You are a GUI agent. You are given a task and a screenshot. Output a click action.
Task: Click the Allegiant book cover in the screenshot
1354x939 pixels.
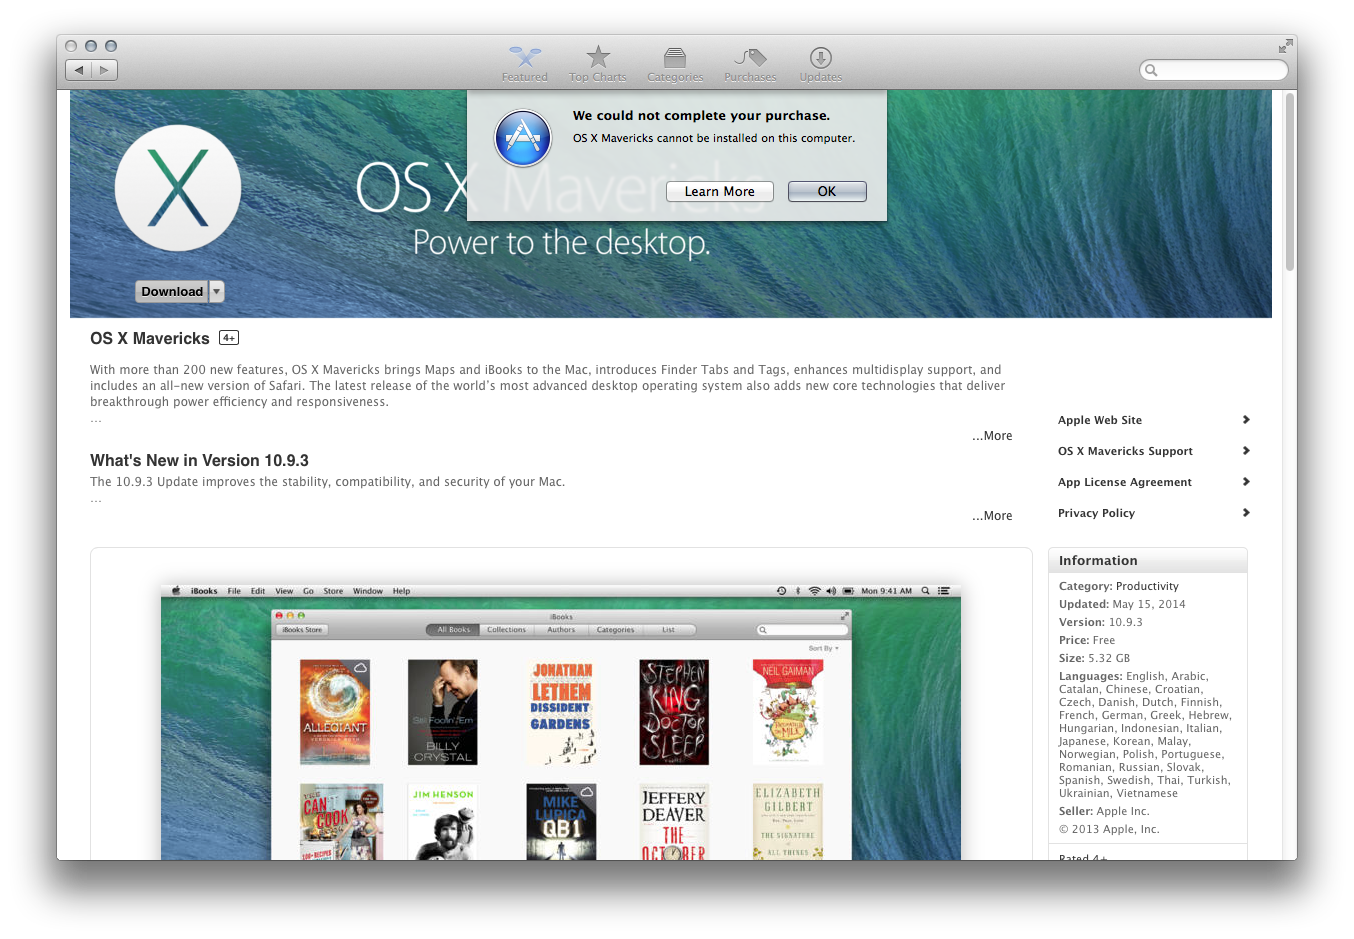[x=335, y=712]
